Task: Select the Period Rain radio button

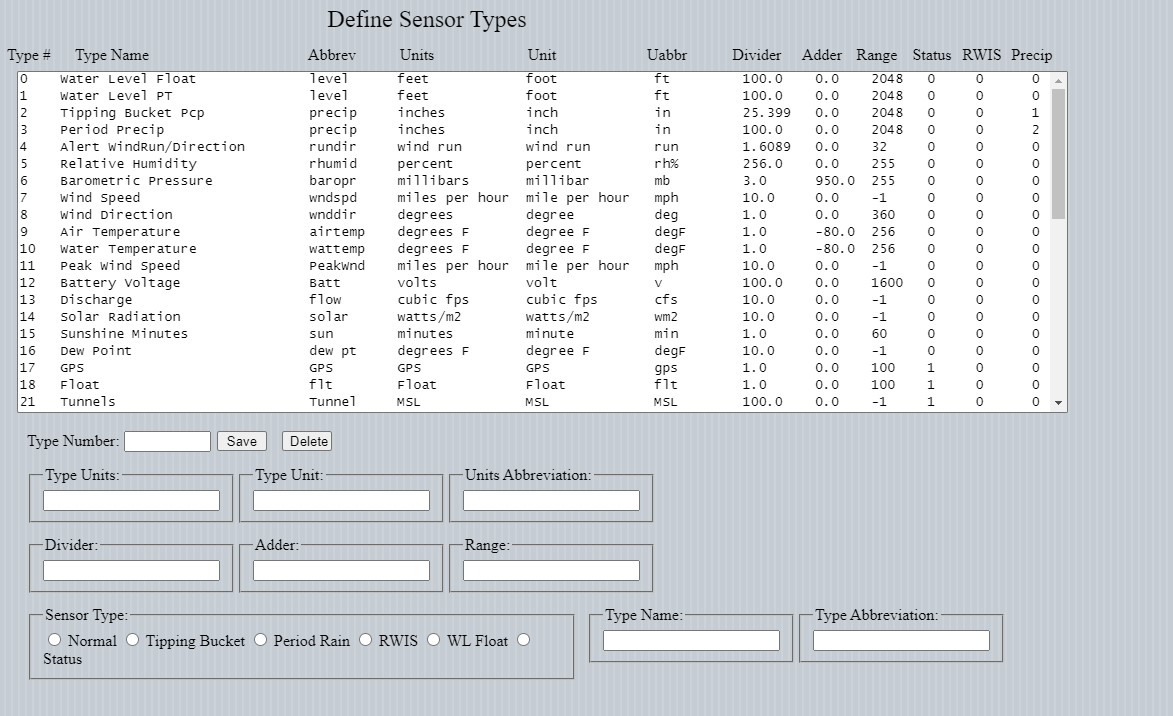Action: click(261, 640)
